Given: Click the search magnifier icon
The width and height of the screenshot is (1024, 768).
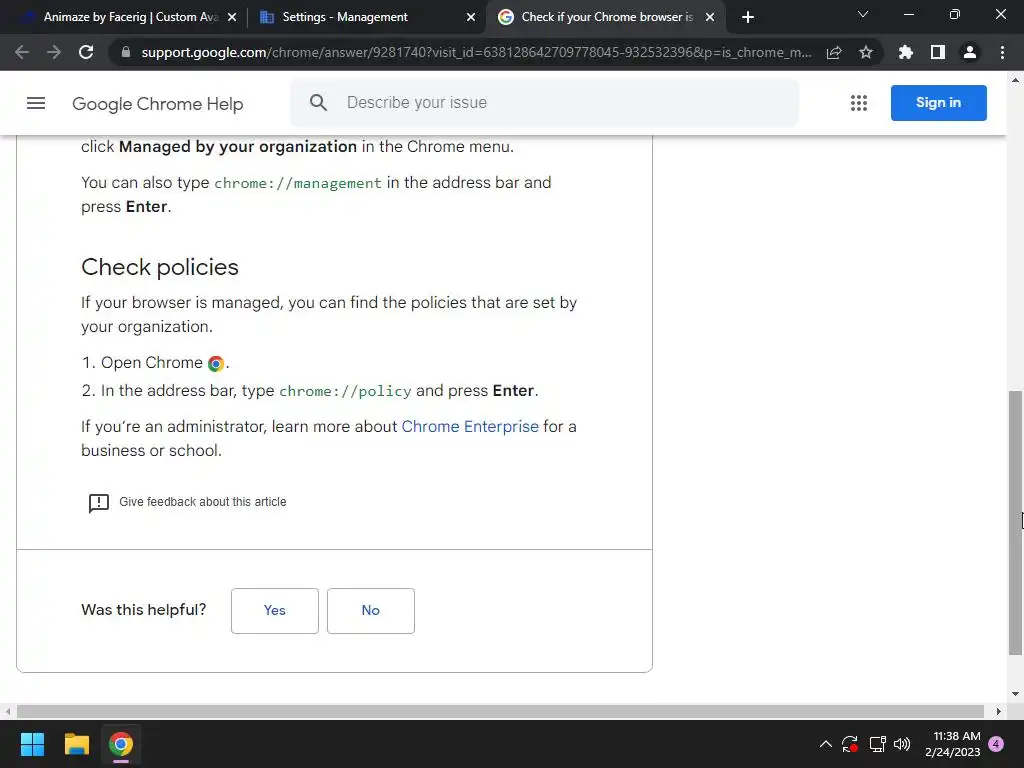Looking at the screenshot, I should [318, 103].
